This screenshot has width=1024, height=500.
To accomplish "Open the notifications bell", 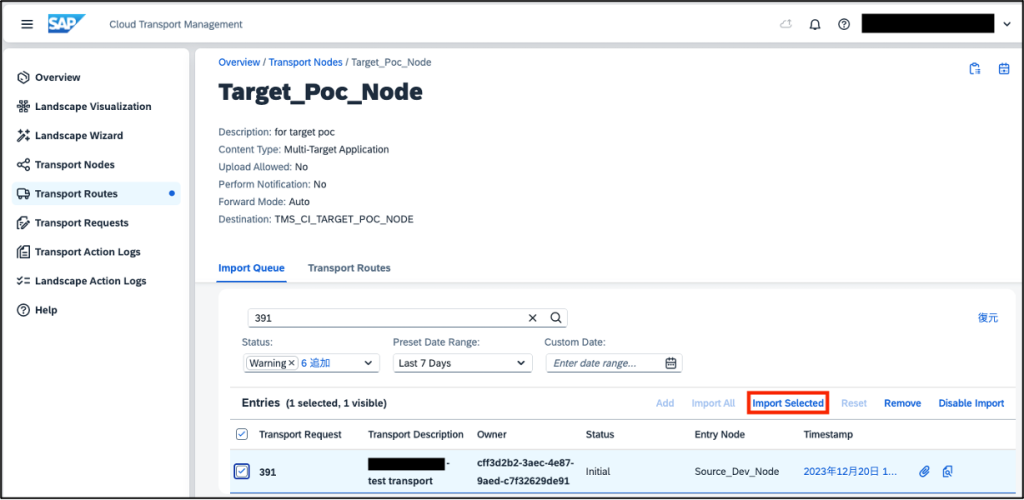I will point(815,25).
